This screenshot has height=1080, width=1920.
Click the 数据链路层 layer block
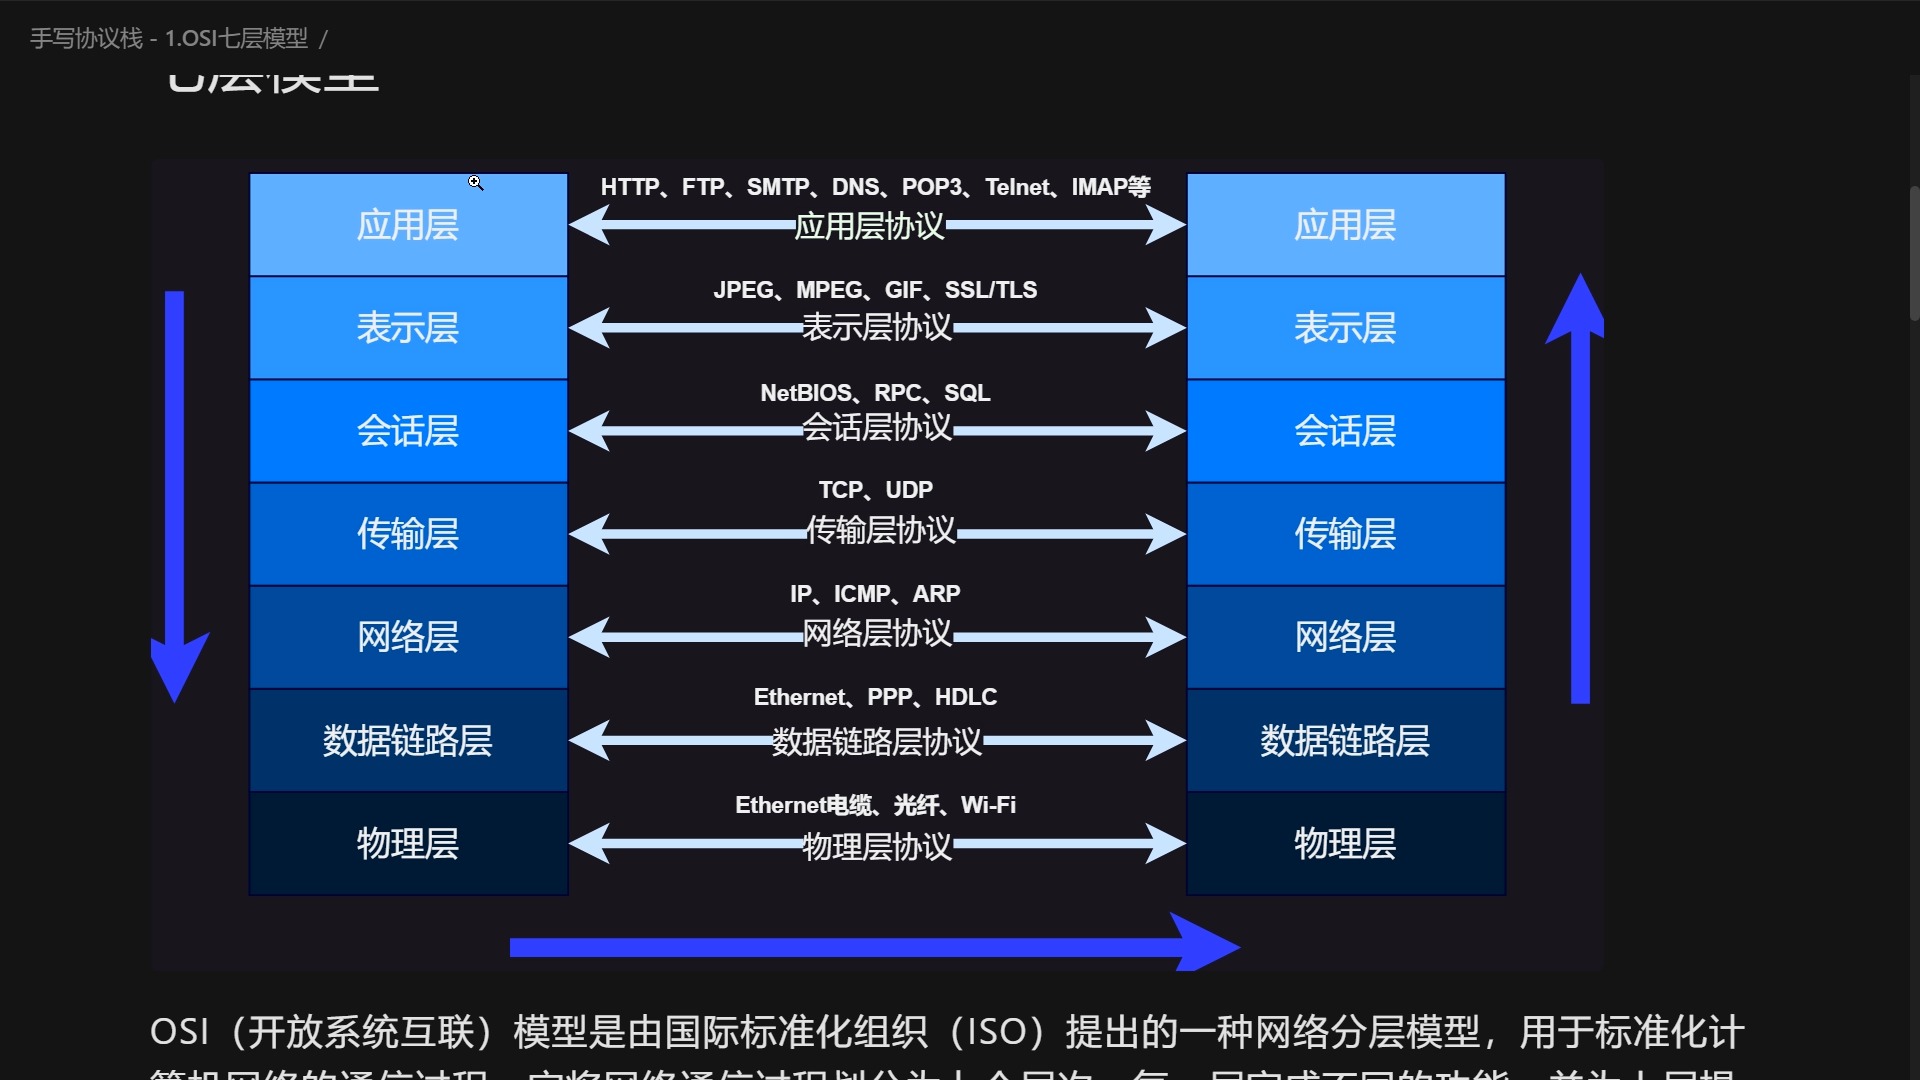pyautogui.click(x=407, y=738)
